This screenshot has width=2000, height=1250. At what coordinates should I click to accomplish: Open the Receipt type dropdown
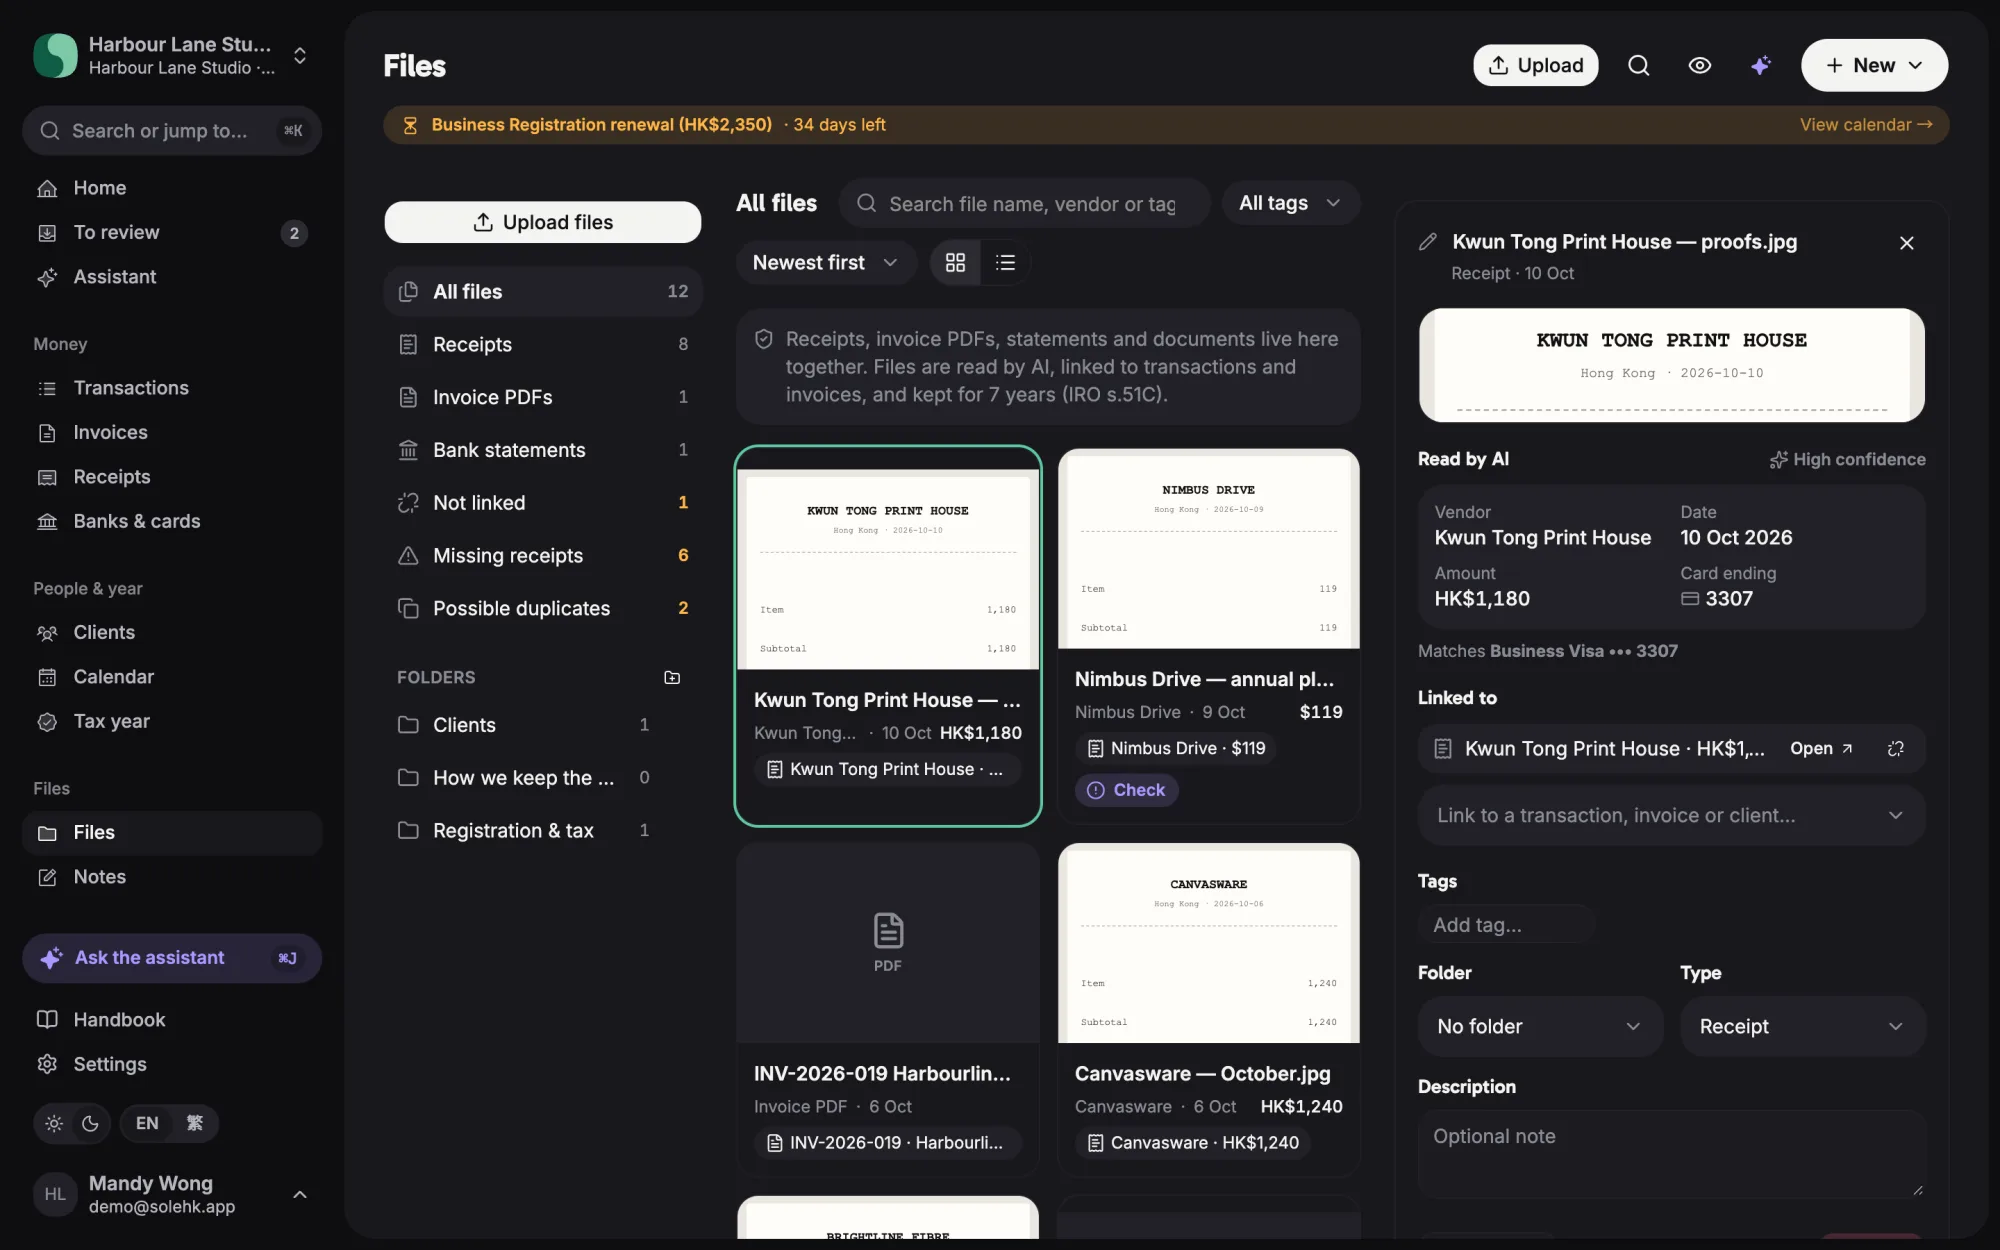coord(1802,1026)
